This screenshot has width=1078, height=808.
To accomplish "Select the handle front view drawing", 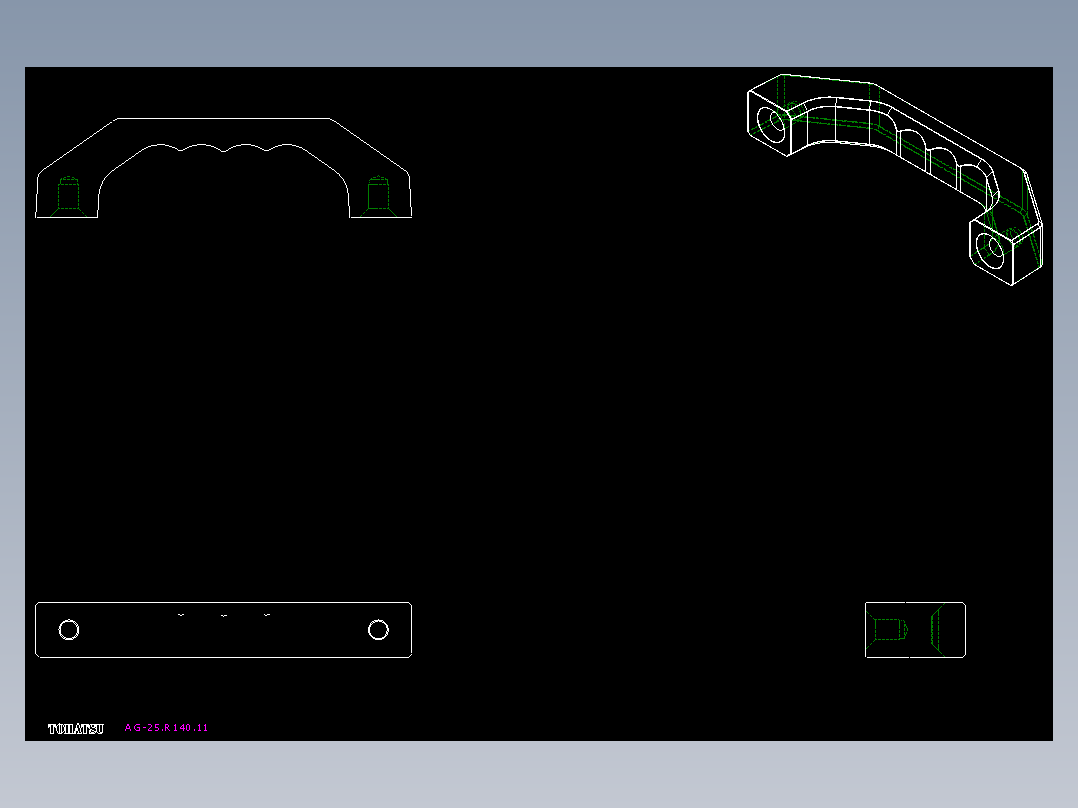I will coord(223,168).
